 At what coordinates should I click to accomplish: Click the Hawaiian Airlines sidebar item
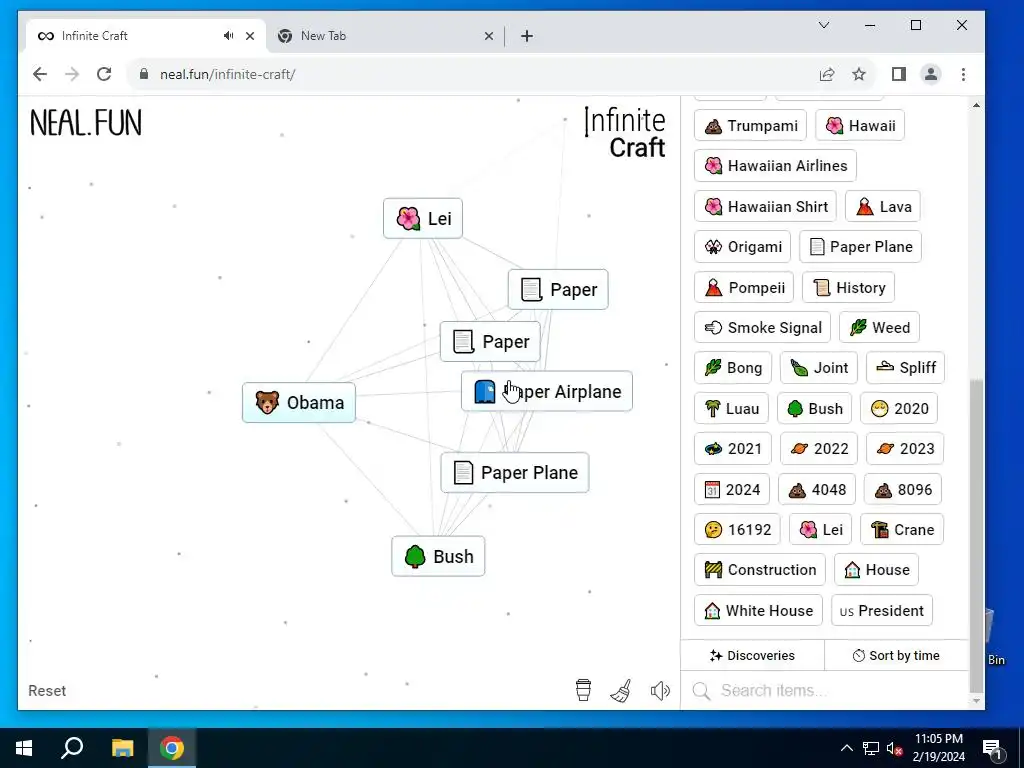point(775,166)
